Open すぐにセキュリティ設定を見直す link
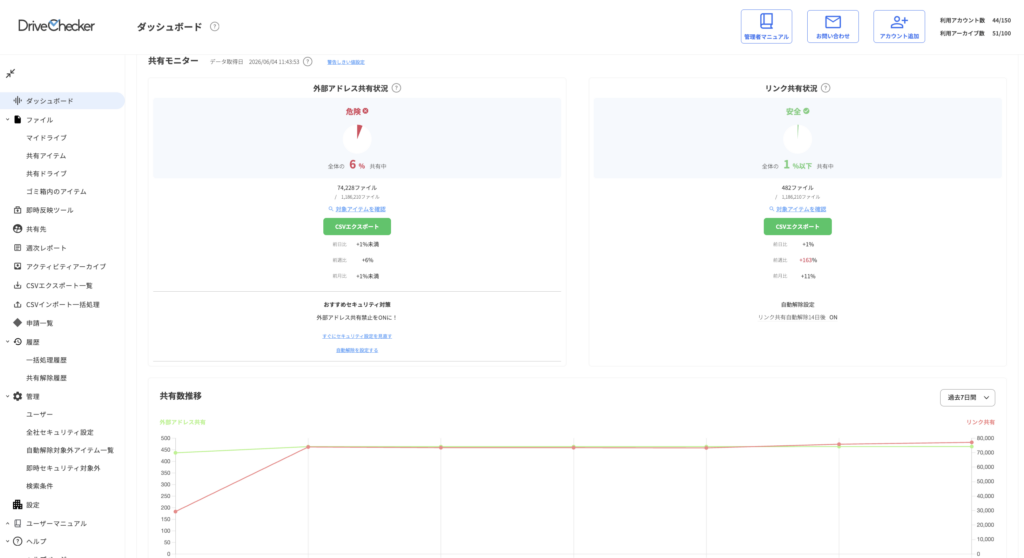The width and height of the screenshot is (1024, 558). pyautogui.click(x=357, y=336)
